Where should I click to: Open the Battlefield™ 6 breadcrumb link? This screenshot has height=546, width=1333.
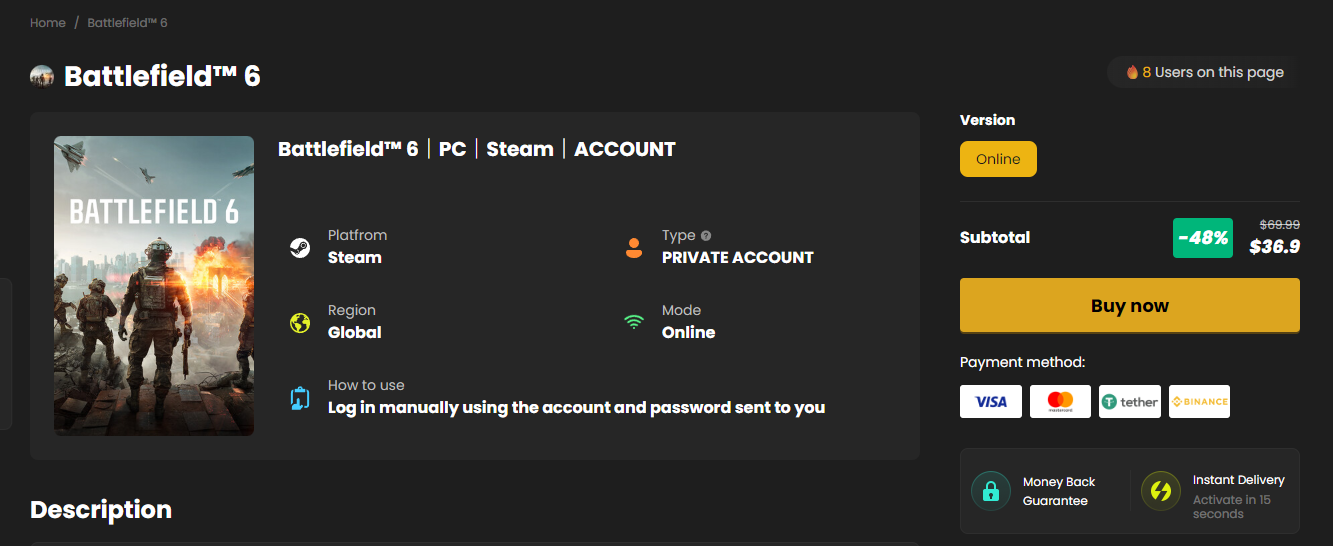(x=127, y=22)
